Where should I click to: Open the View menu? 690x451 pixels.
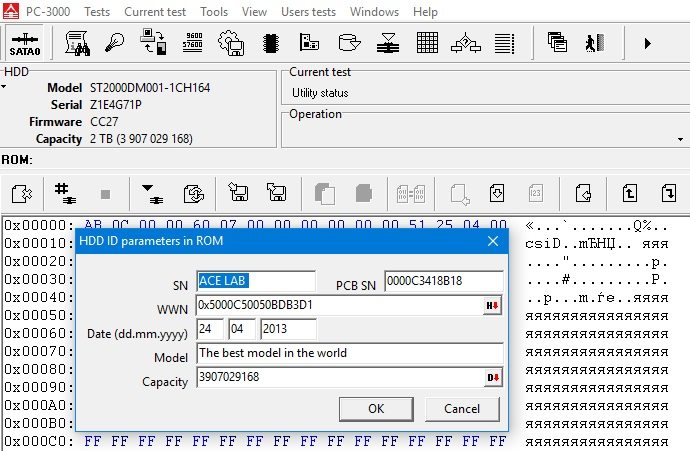coord(254,11)
